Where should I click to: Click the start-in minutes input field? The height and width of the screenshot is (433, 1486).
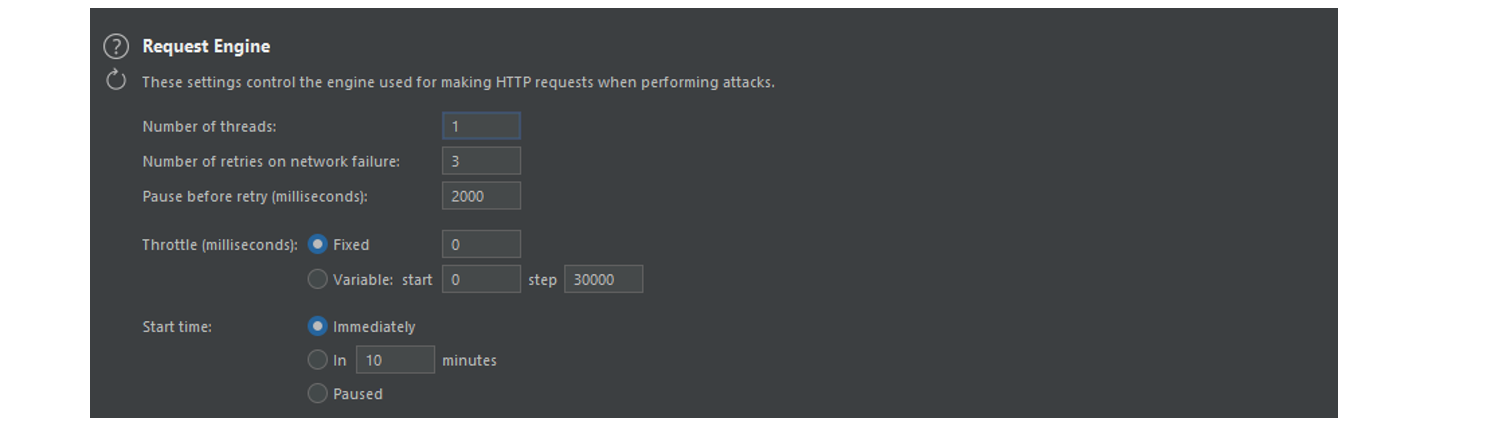395,360
